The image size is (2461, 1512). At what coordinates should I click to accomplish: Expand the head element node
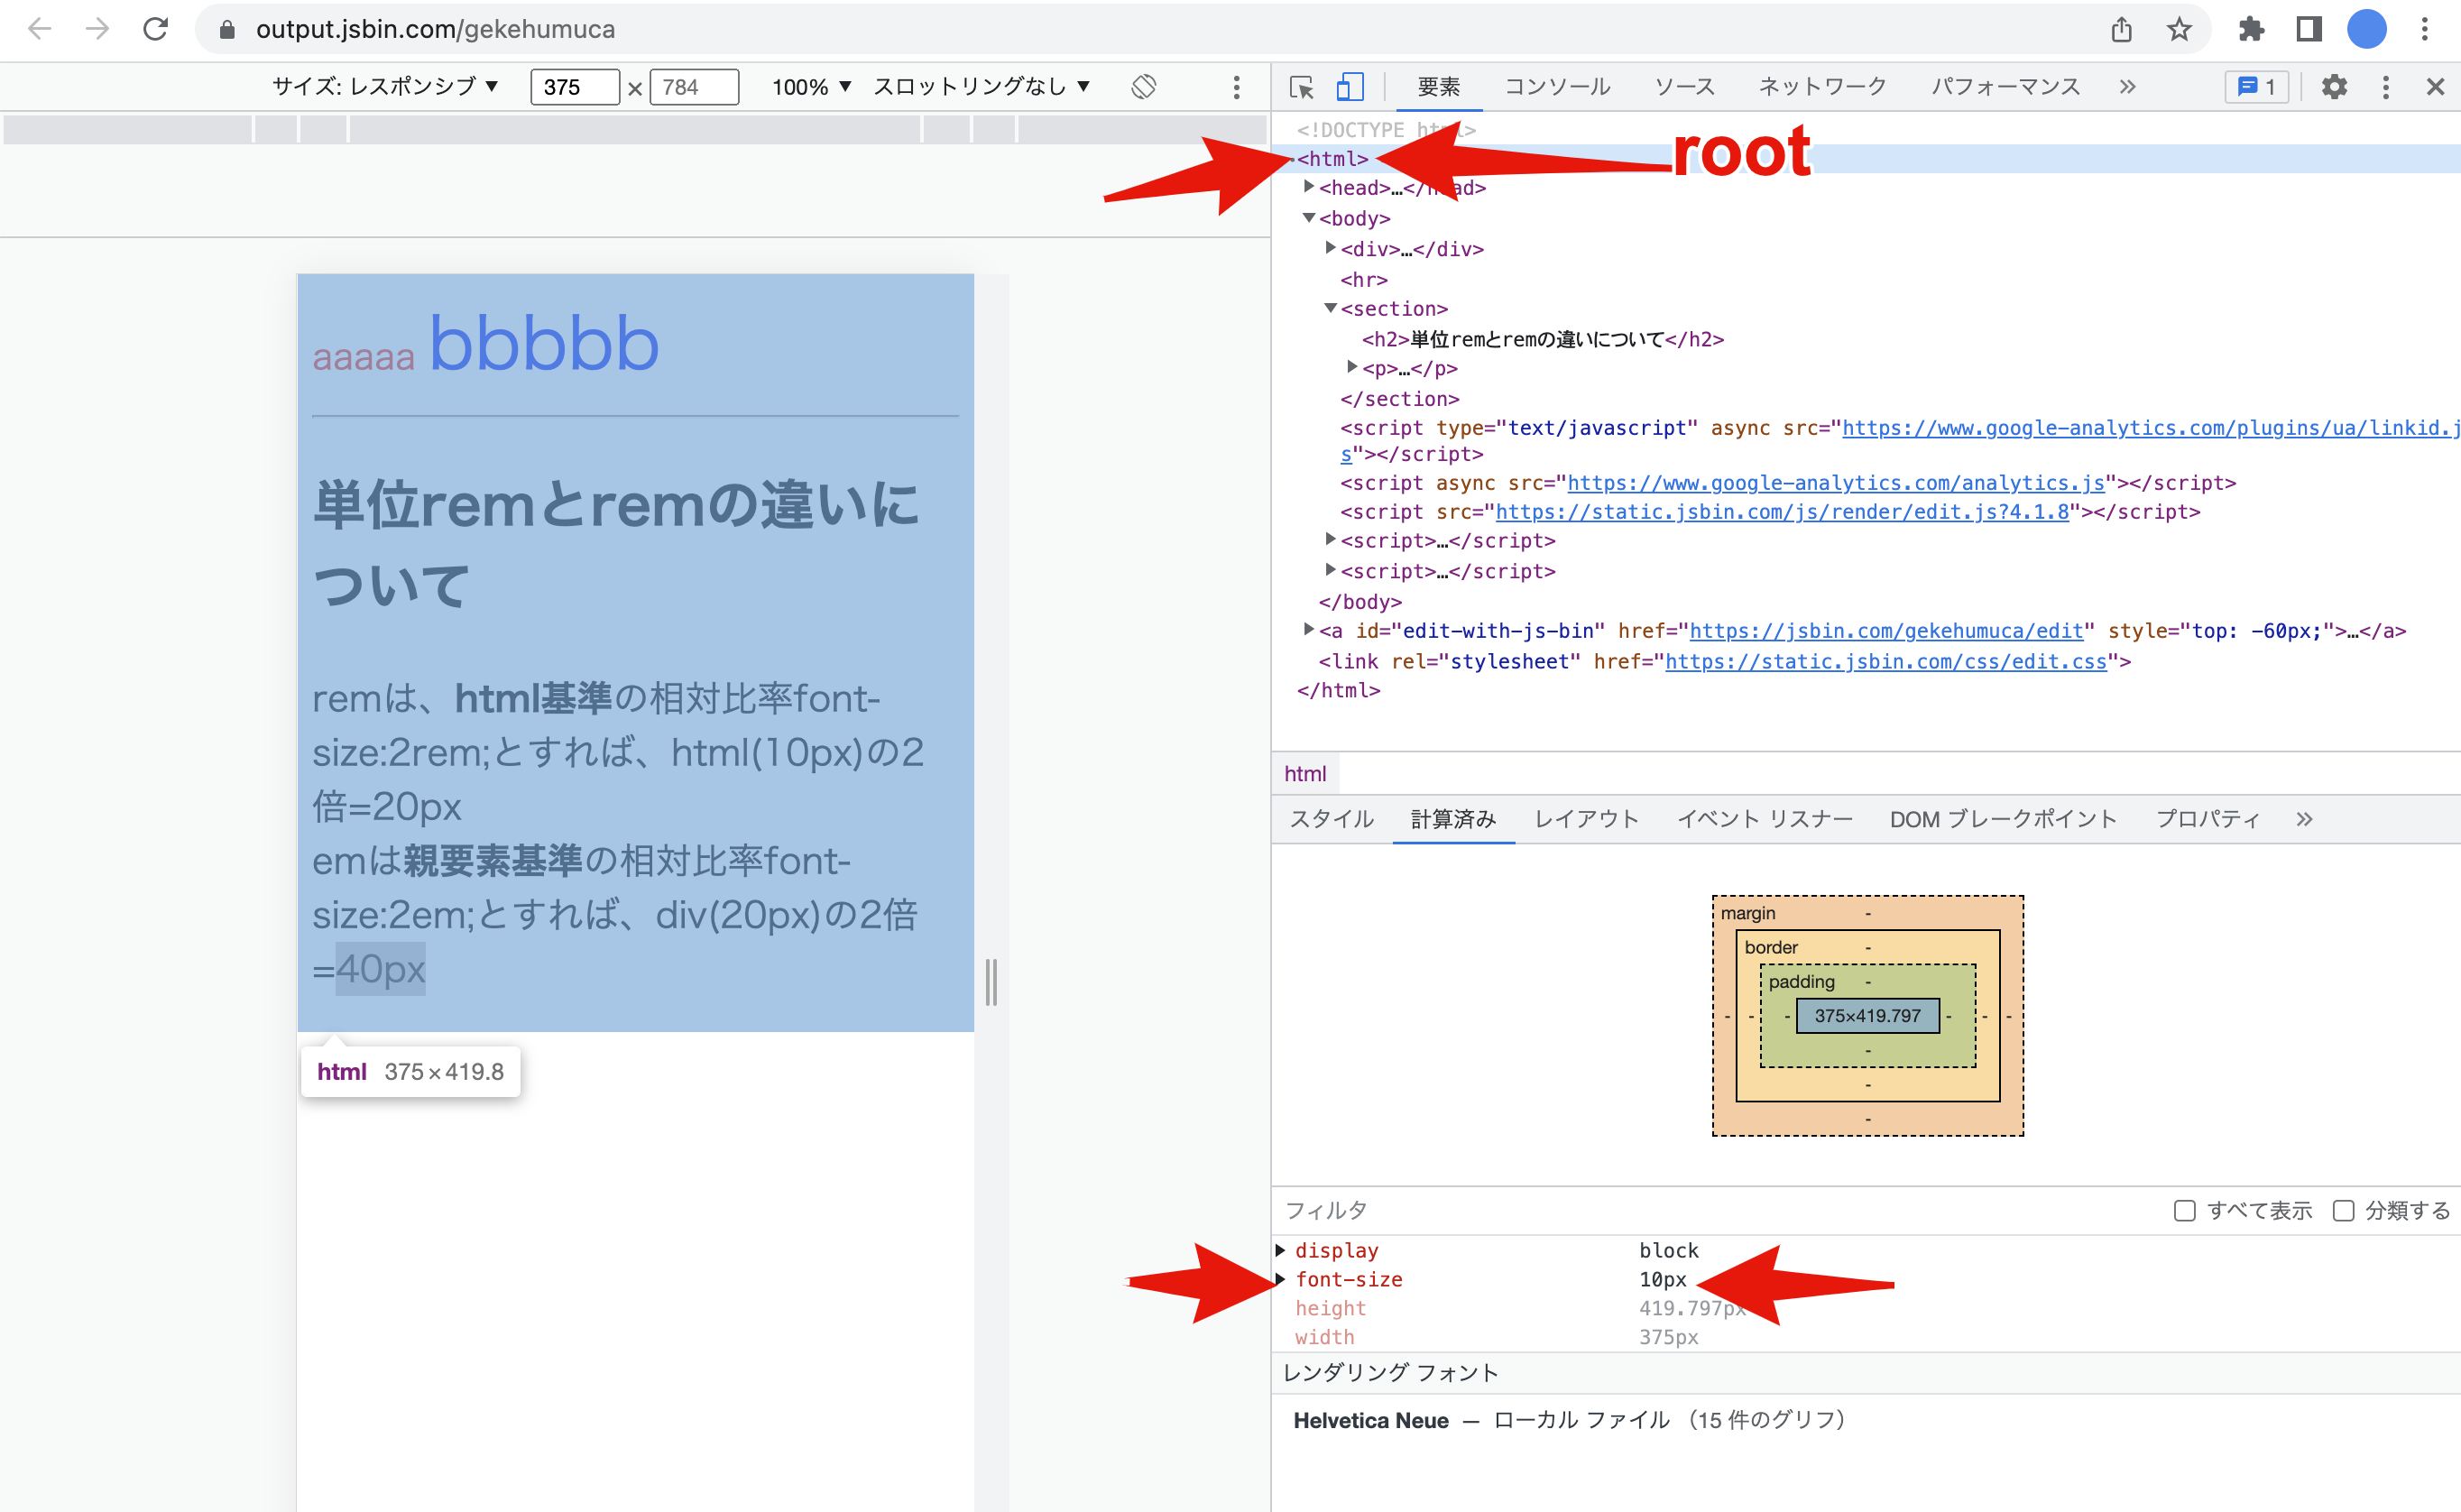point(1309,187)
